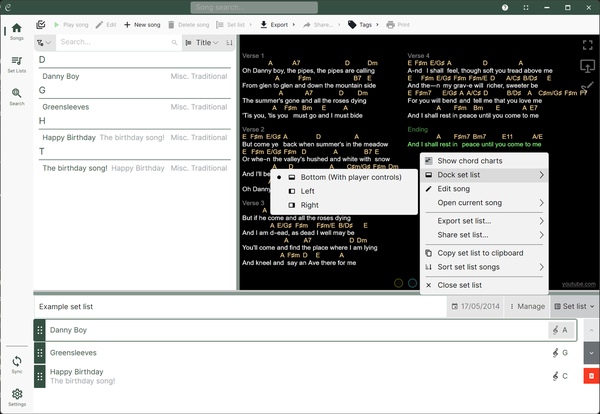Open the Set Lists sidebar page

[x=16, y=64]
